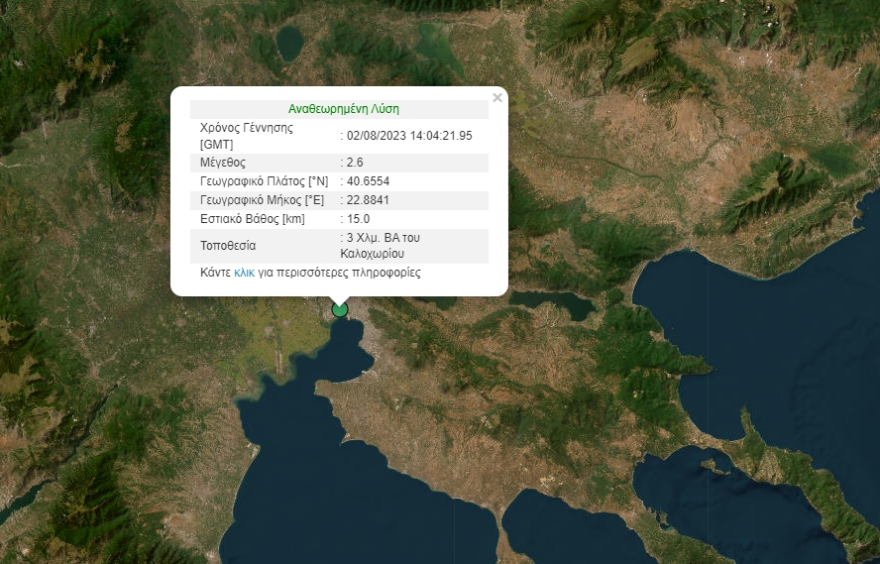Select the origin time value 02/08/2023 14:04:21.95
Image resolution: width=880 pixels, height=564 pixels.
click(x=409, y=135)
